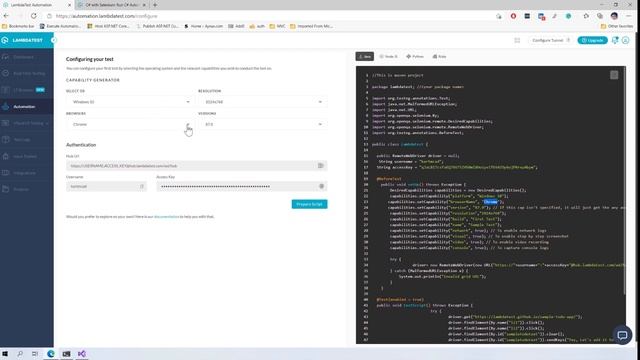Open Edge from the taskbar
Image resolution: width=640 pixels, height=360 pixels.
point(51,354)
